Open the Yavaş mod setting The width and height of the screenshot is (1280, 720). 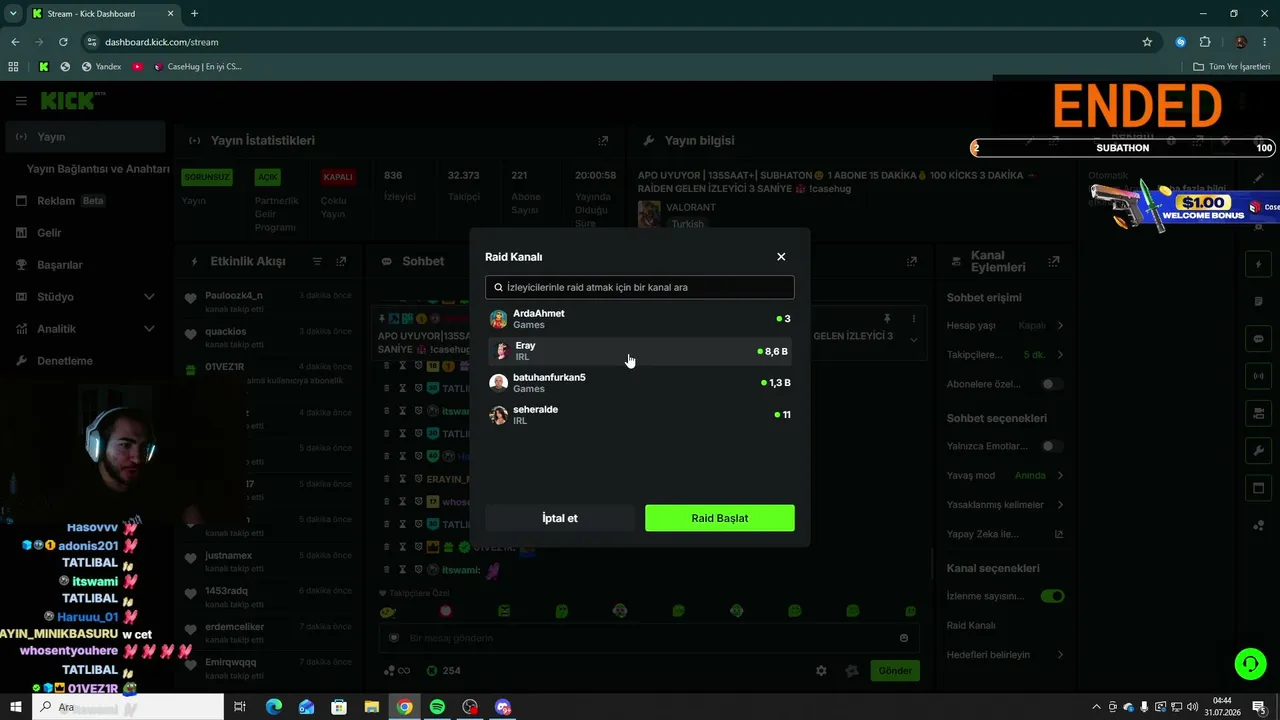(x=1005, y=476)
